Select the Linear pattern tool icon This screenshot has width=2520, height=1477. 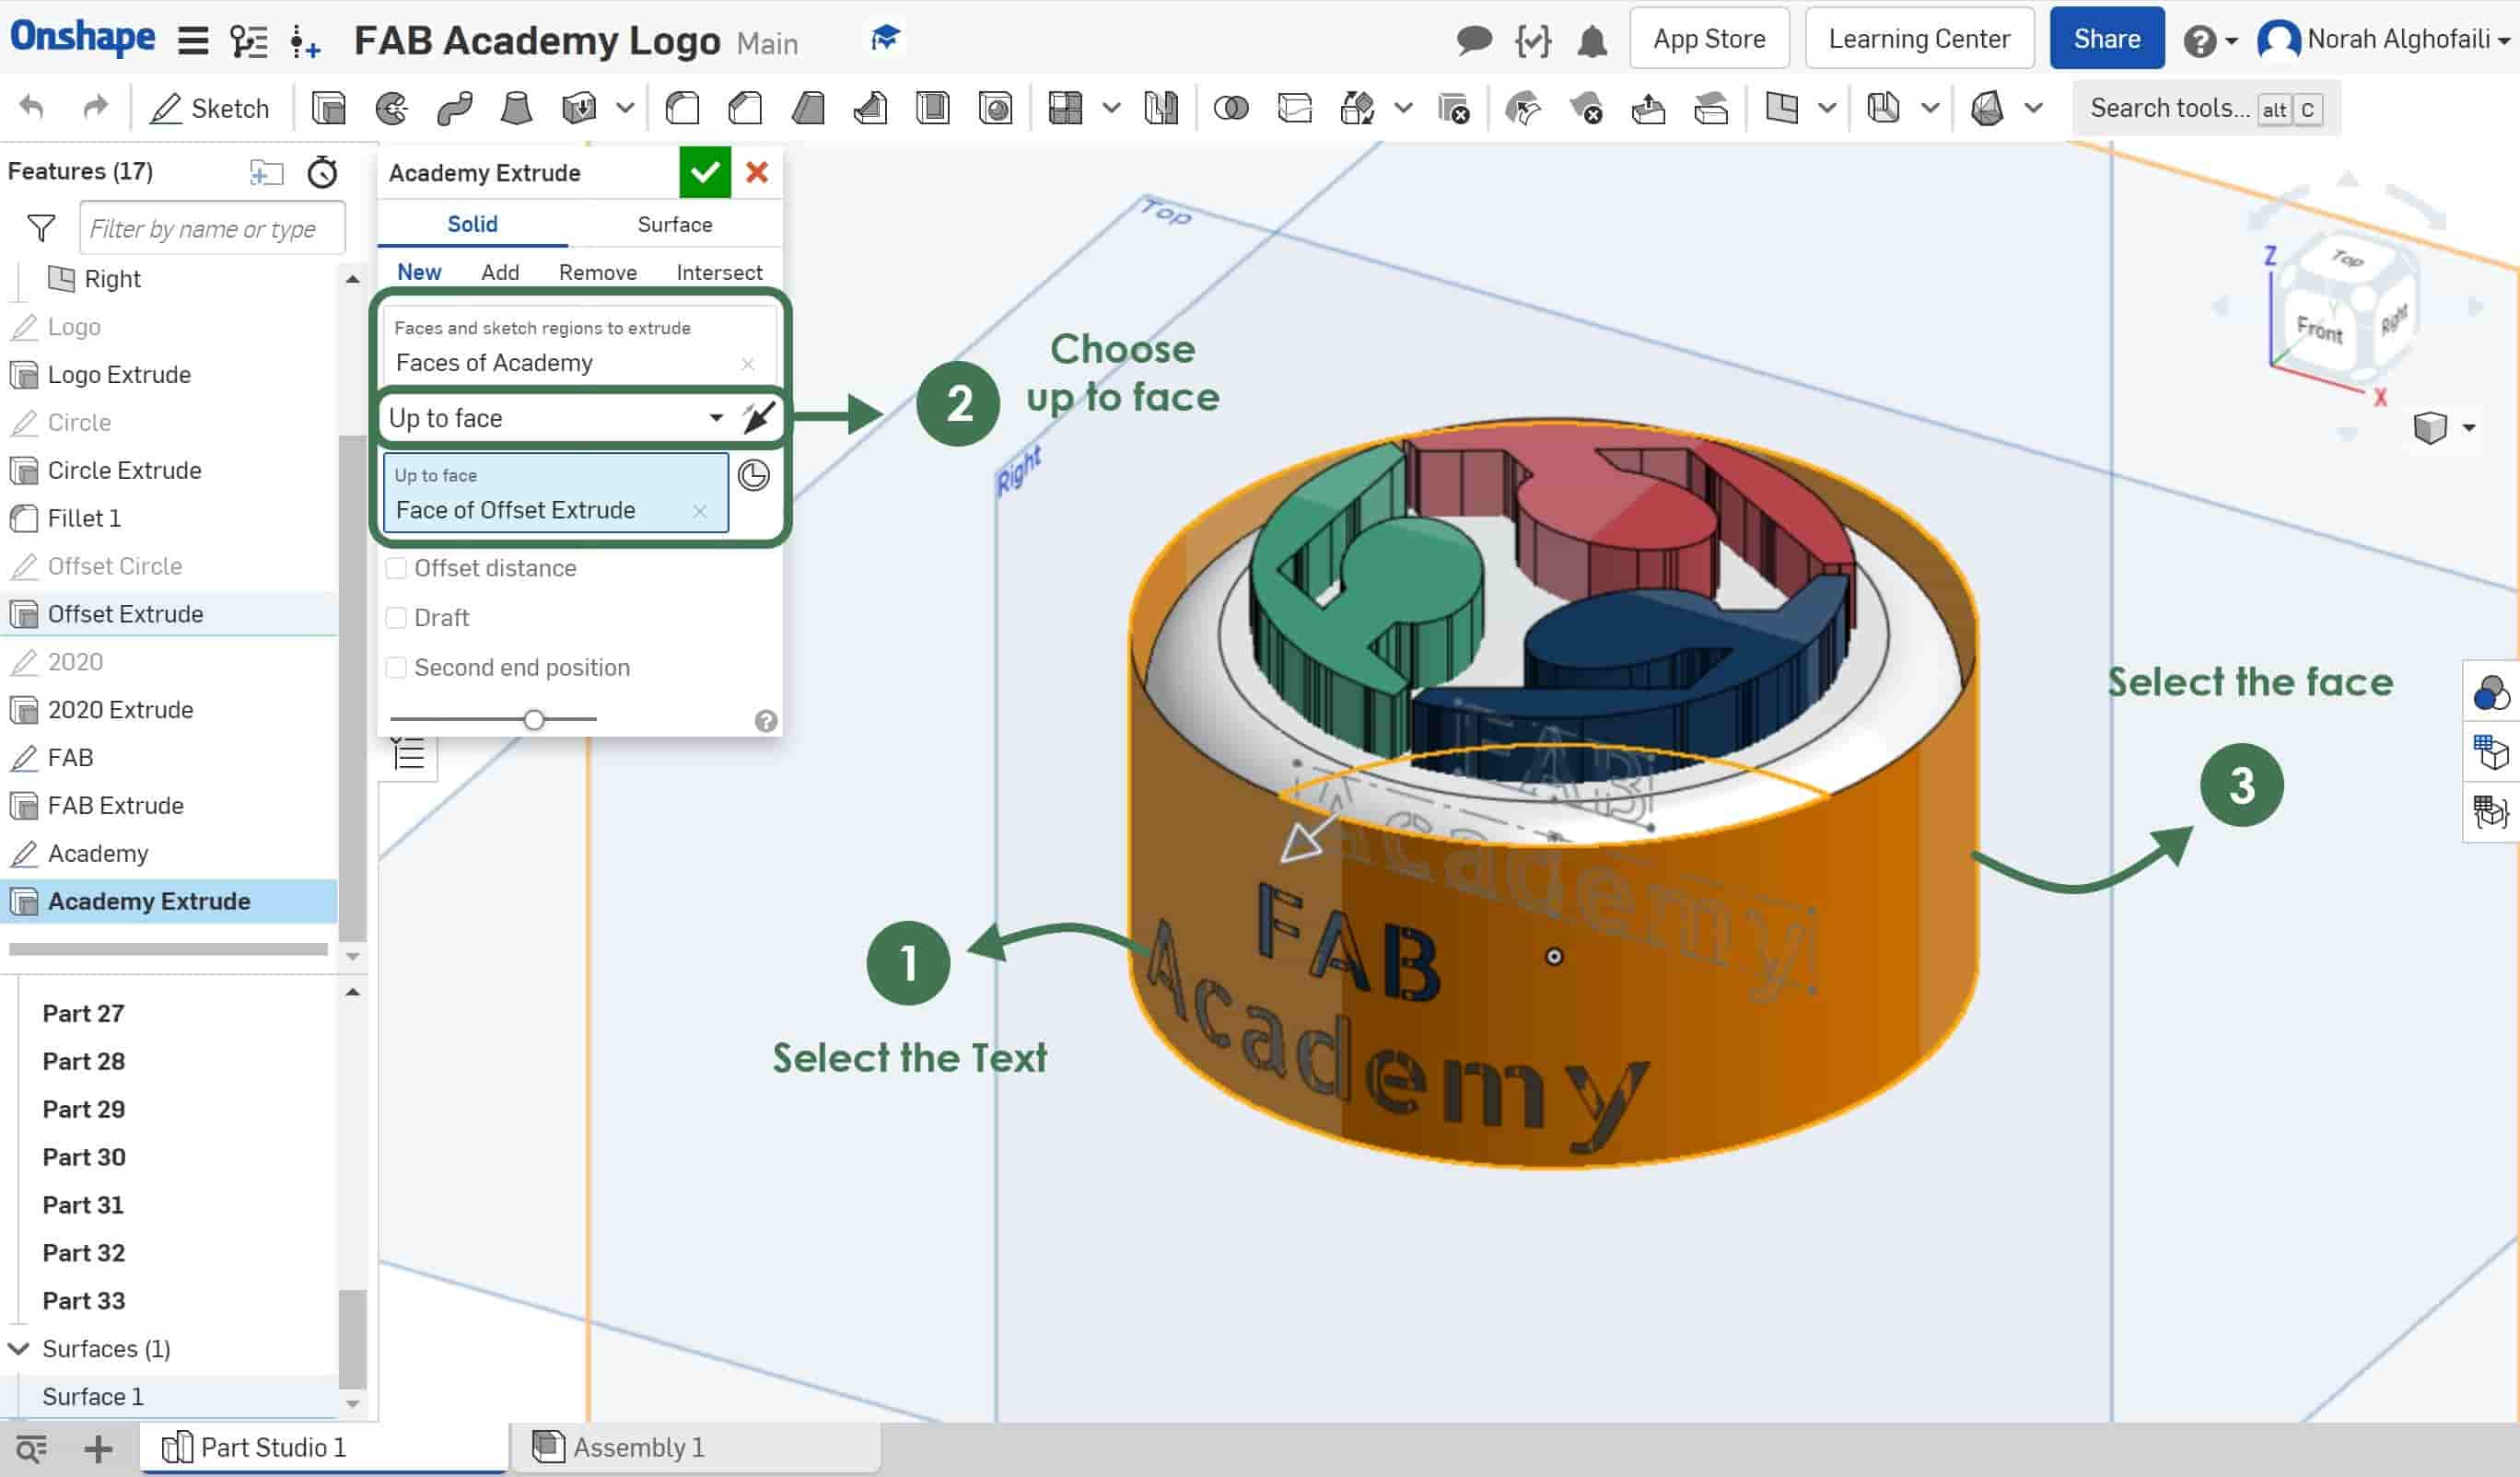[x=1065, y=107]
